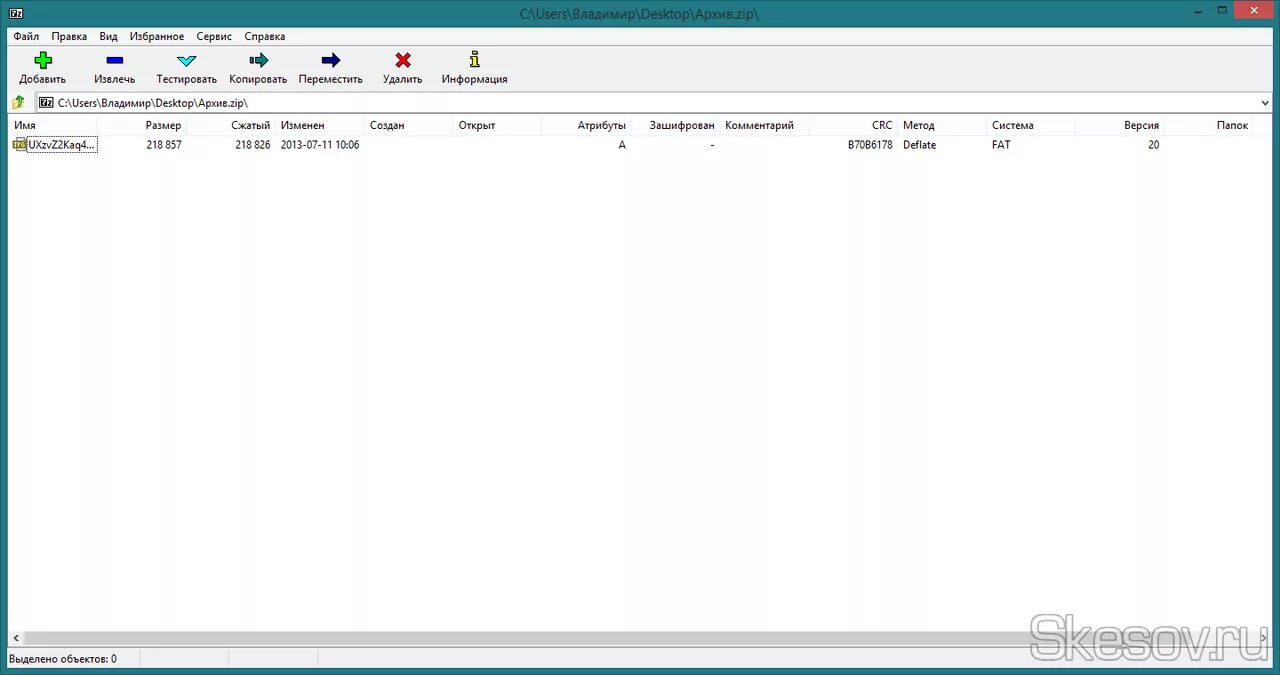This screenshot has width=1280, height=675.
Task: Expand the address path dropdown
Action: tap(1265, 102)
